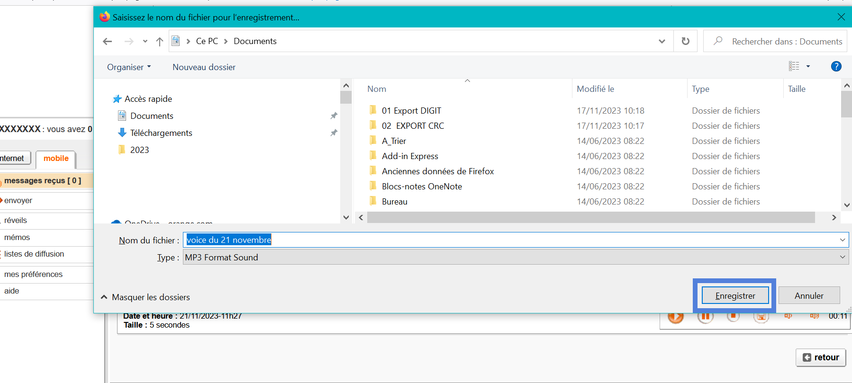Open the 'MP3 Format Sound' type combo box
The image size is (852, 383).
pos(515,258)
